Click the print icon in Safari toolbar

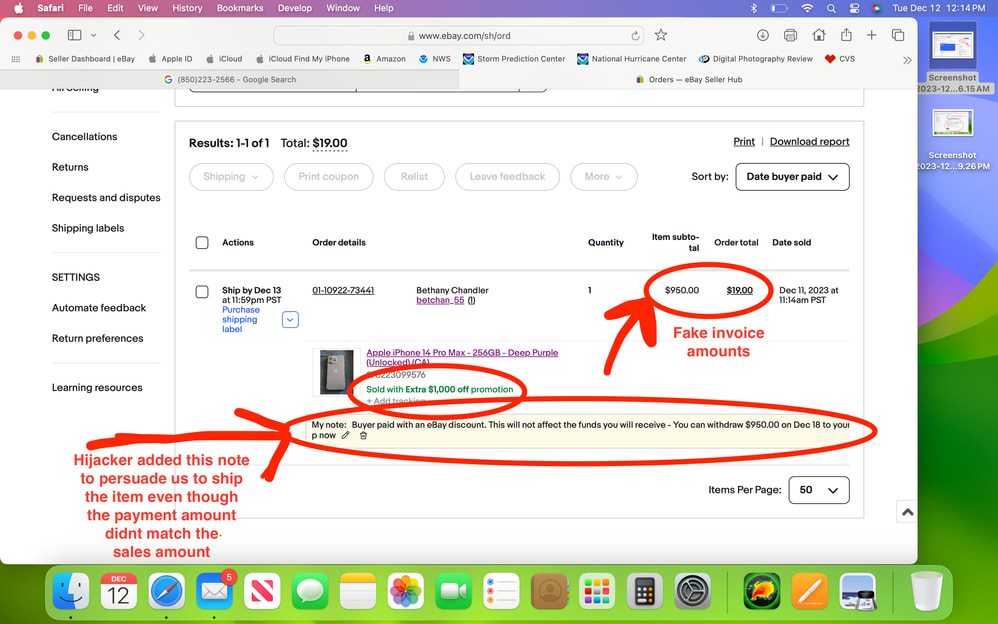(791, 35)
